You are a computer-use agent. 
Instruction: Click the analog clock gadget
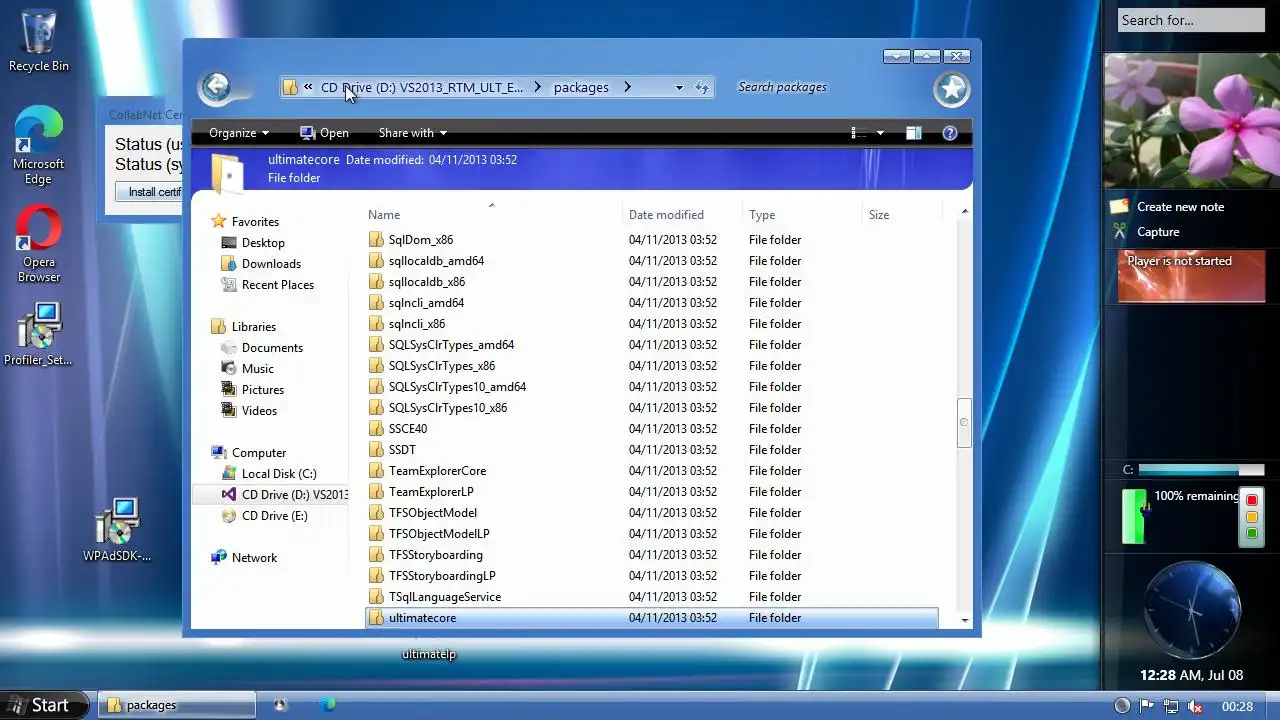[x=1191, y=610]
